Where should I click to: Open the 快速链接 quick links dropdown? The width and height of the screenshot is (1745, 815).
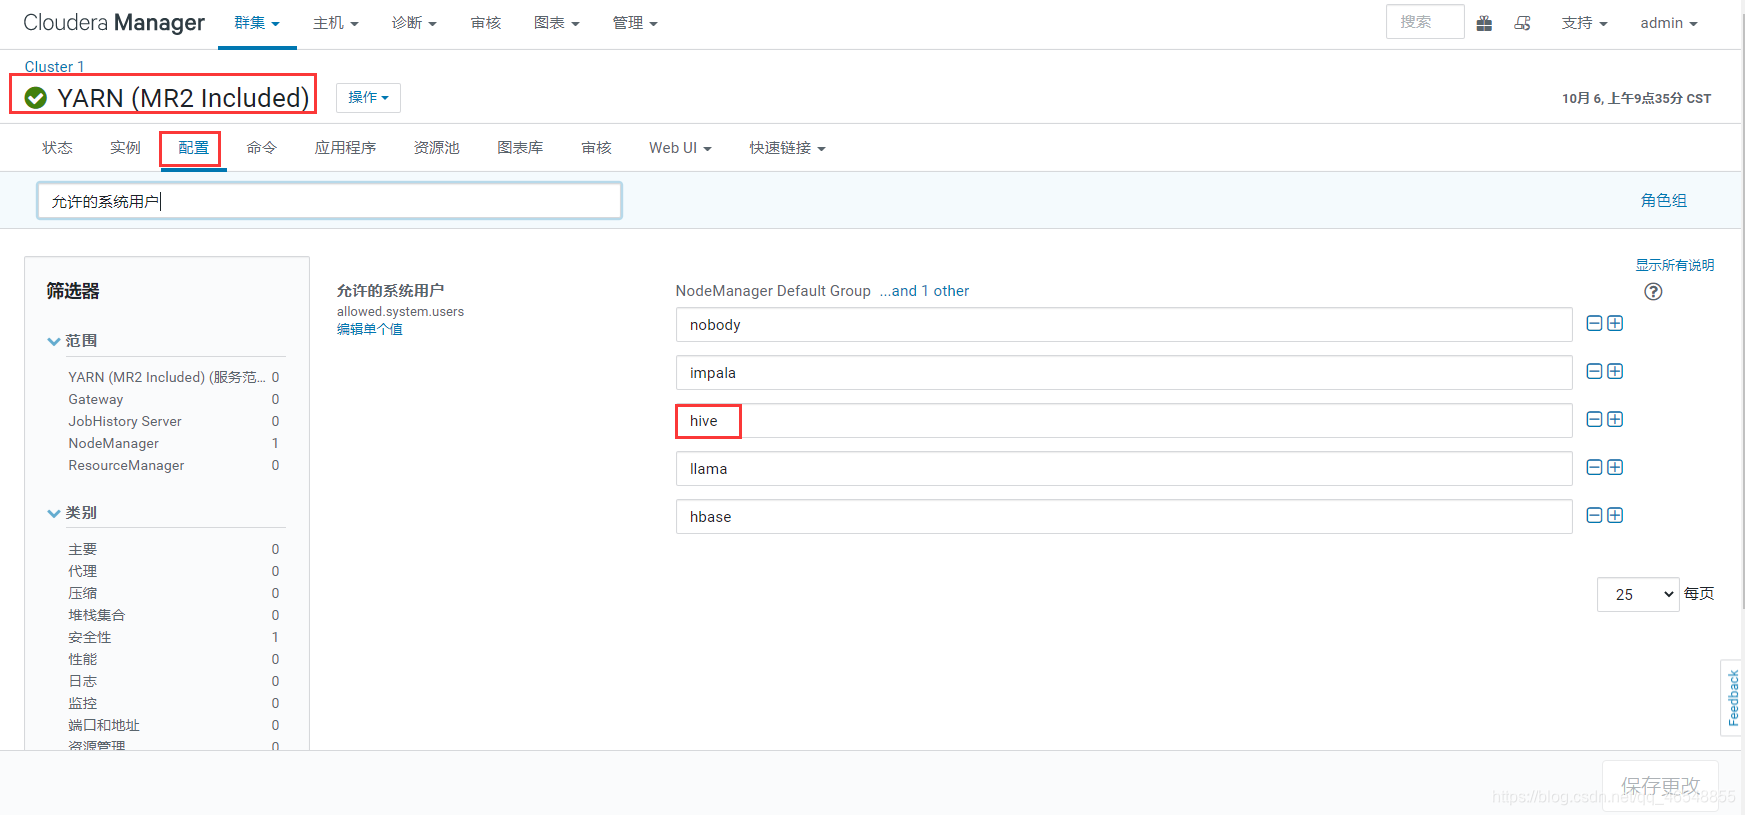(787, 148)
